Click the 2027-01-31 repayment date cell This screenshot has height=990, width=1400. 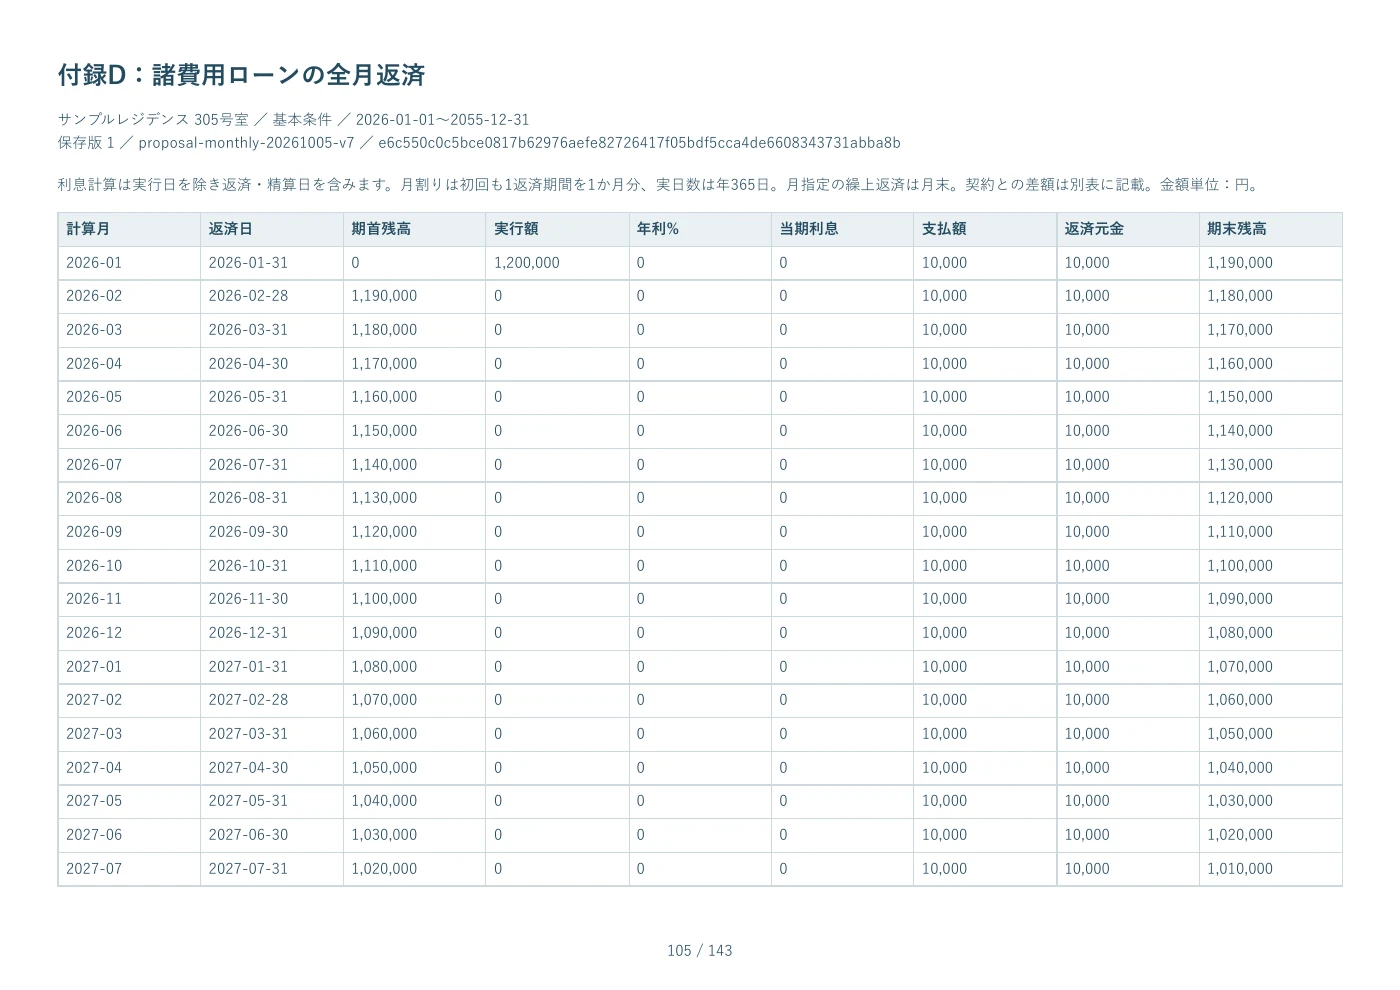[272, 667]
